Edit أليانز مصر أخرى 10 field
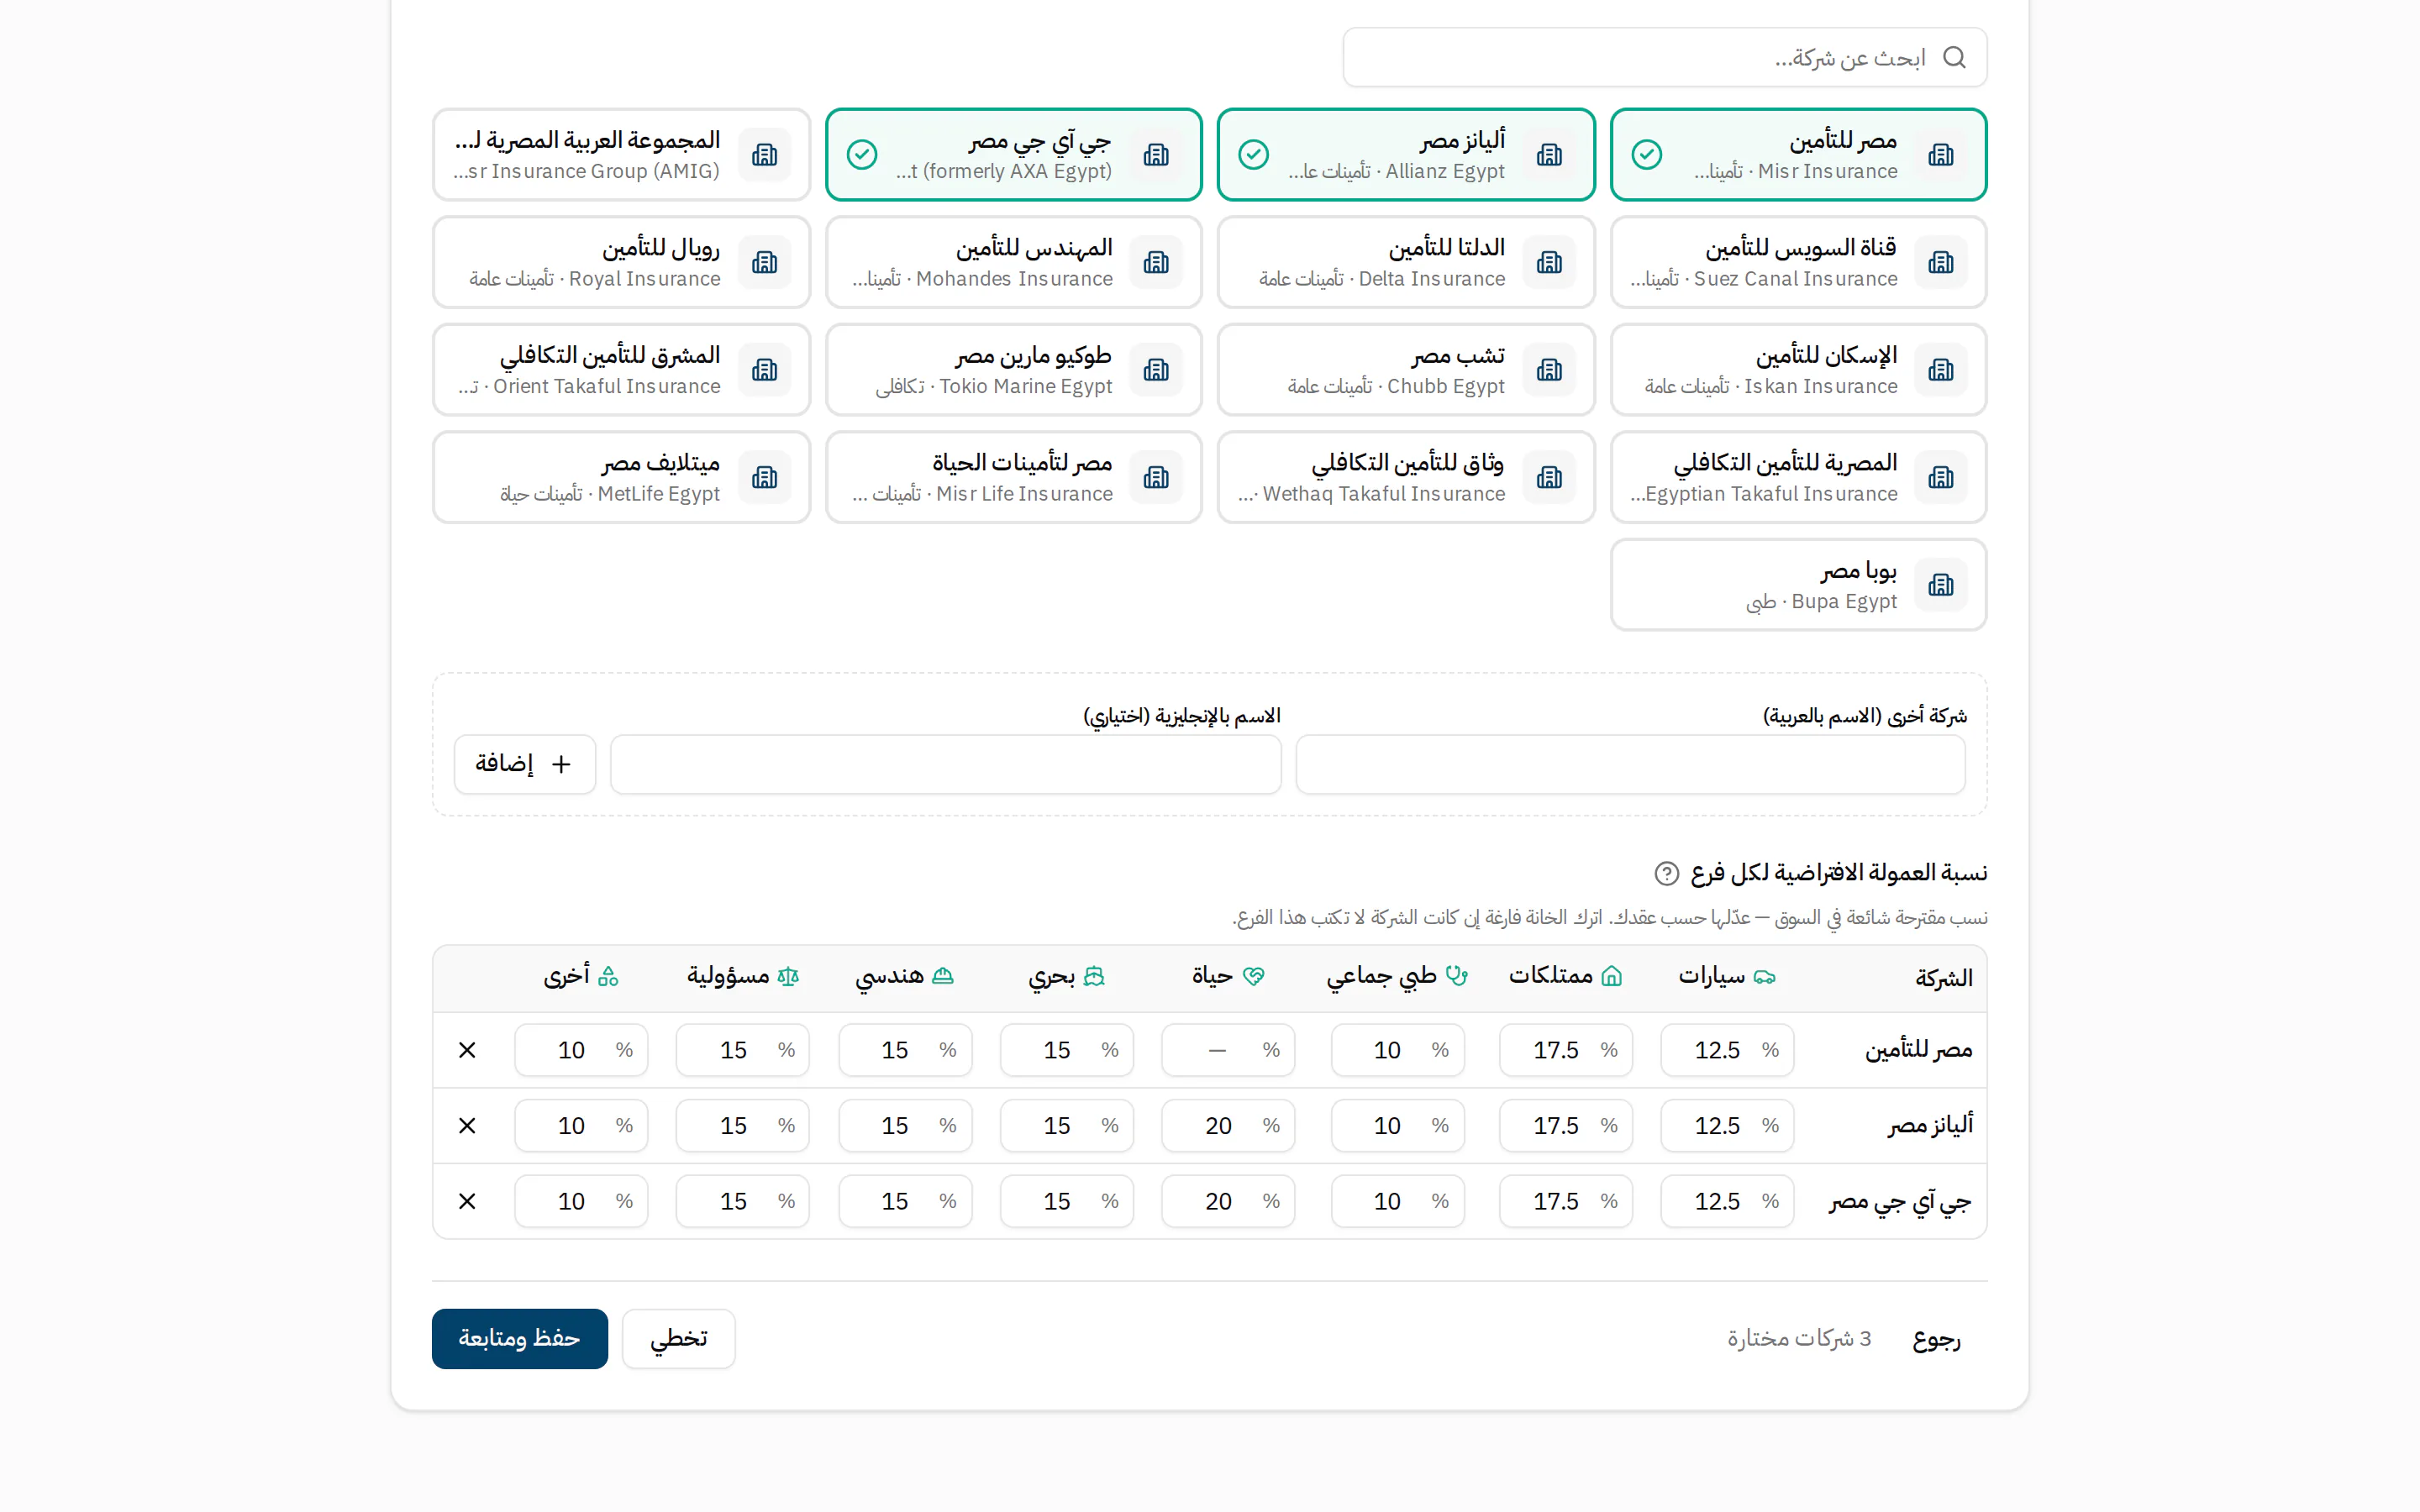The image size is (2420, 1512). point(581,1126)
